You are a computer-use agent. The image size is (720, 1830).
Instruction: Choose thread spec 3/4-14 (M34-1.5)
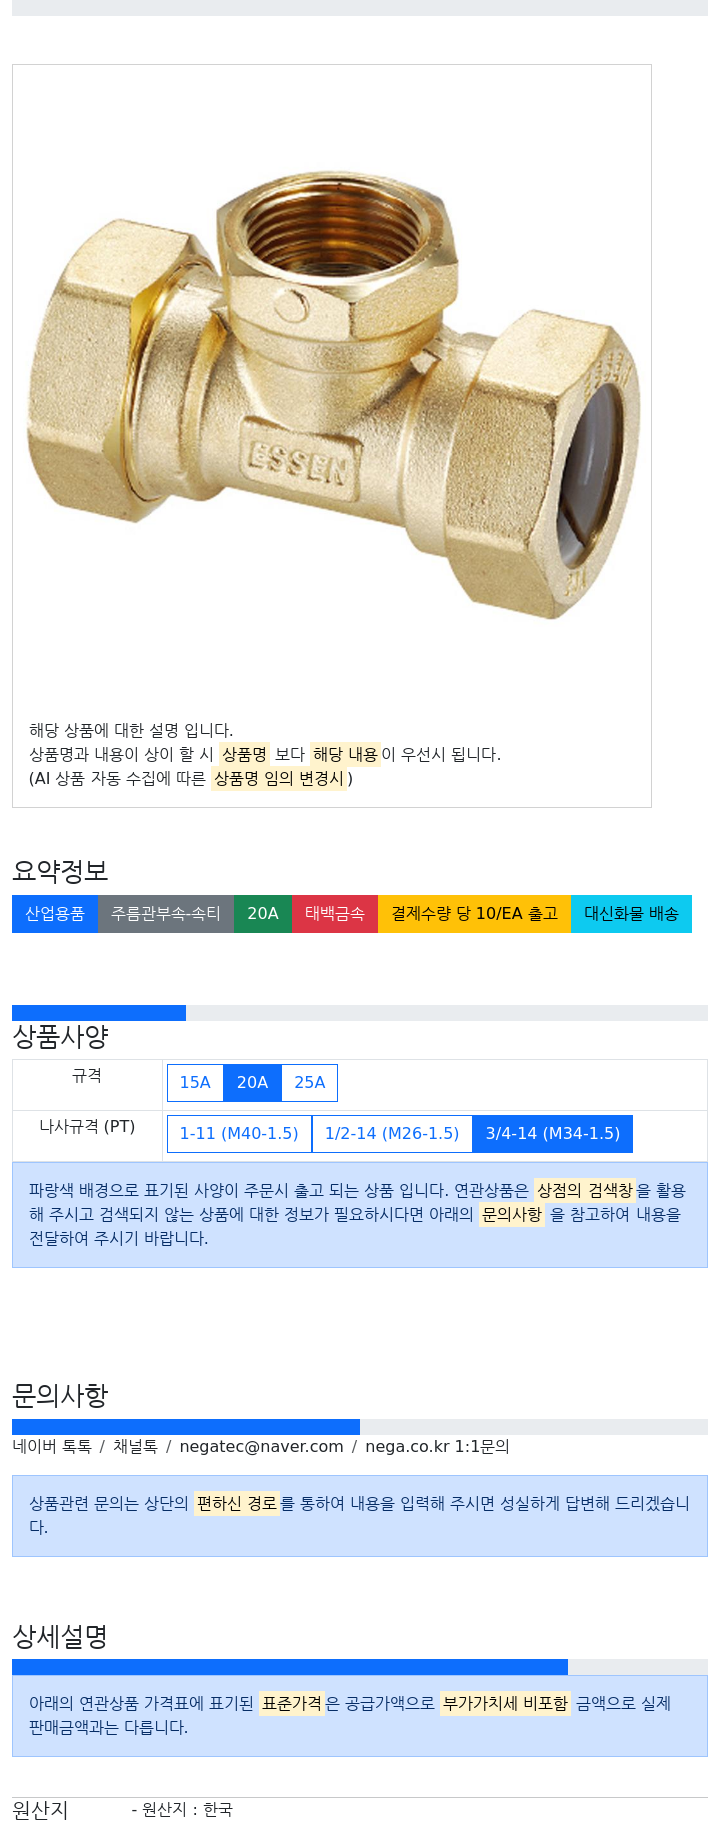pyautogui.click(x=553, y=1134)
